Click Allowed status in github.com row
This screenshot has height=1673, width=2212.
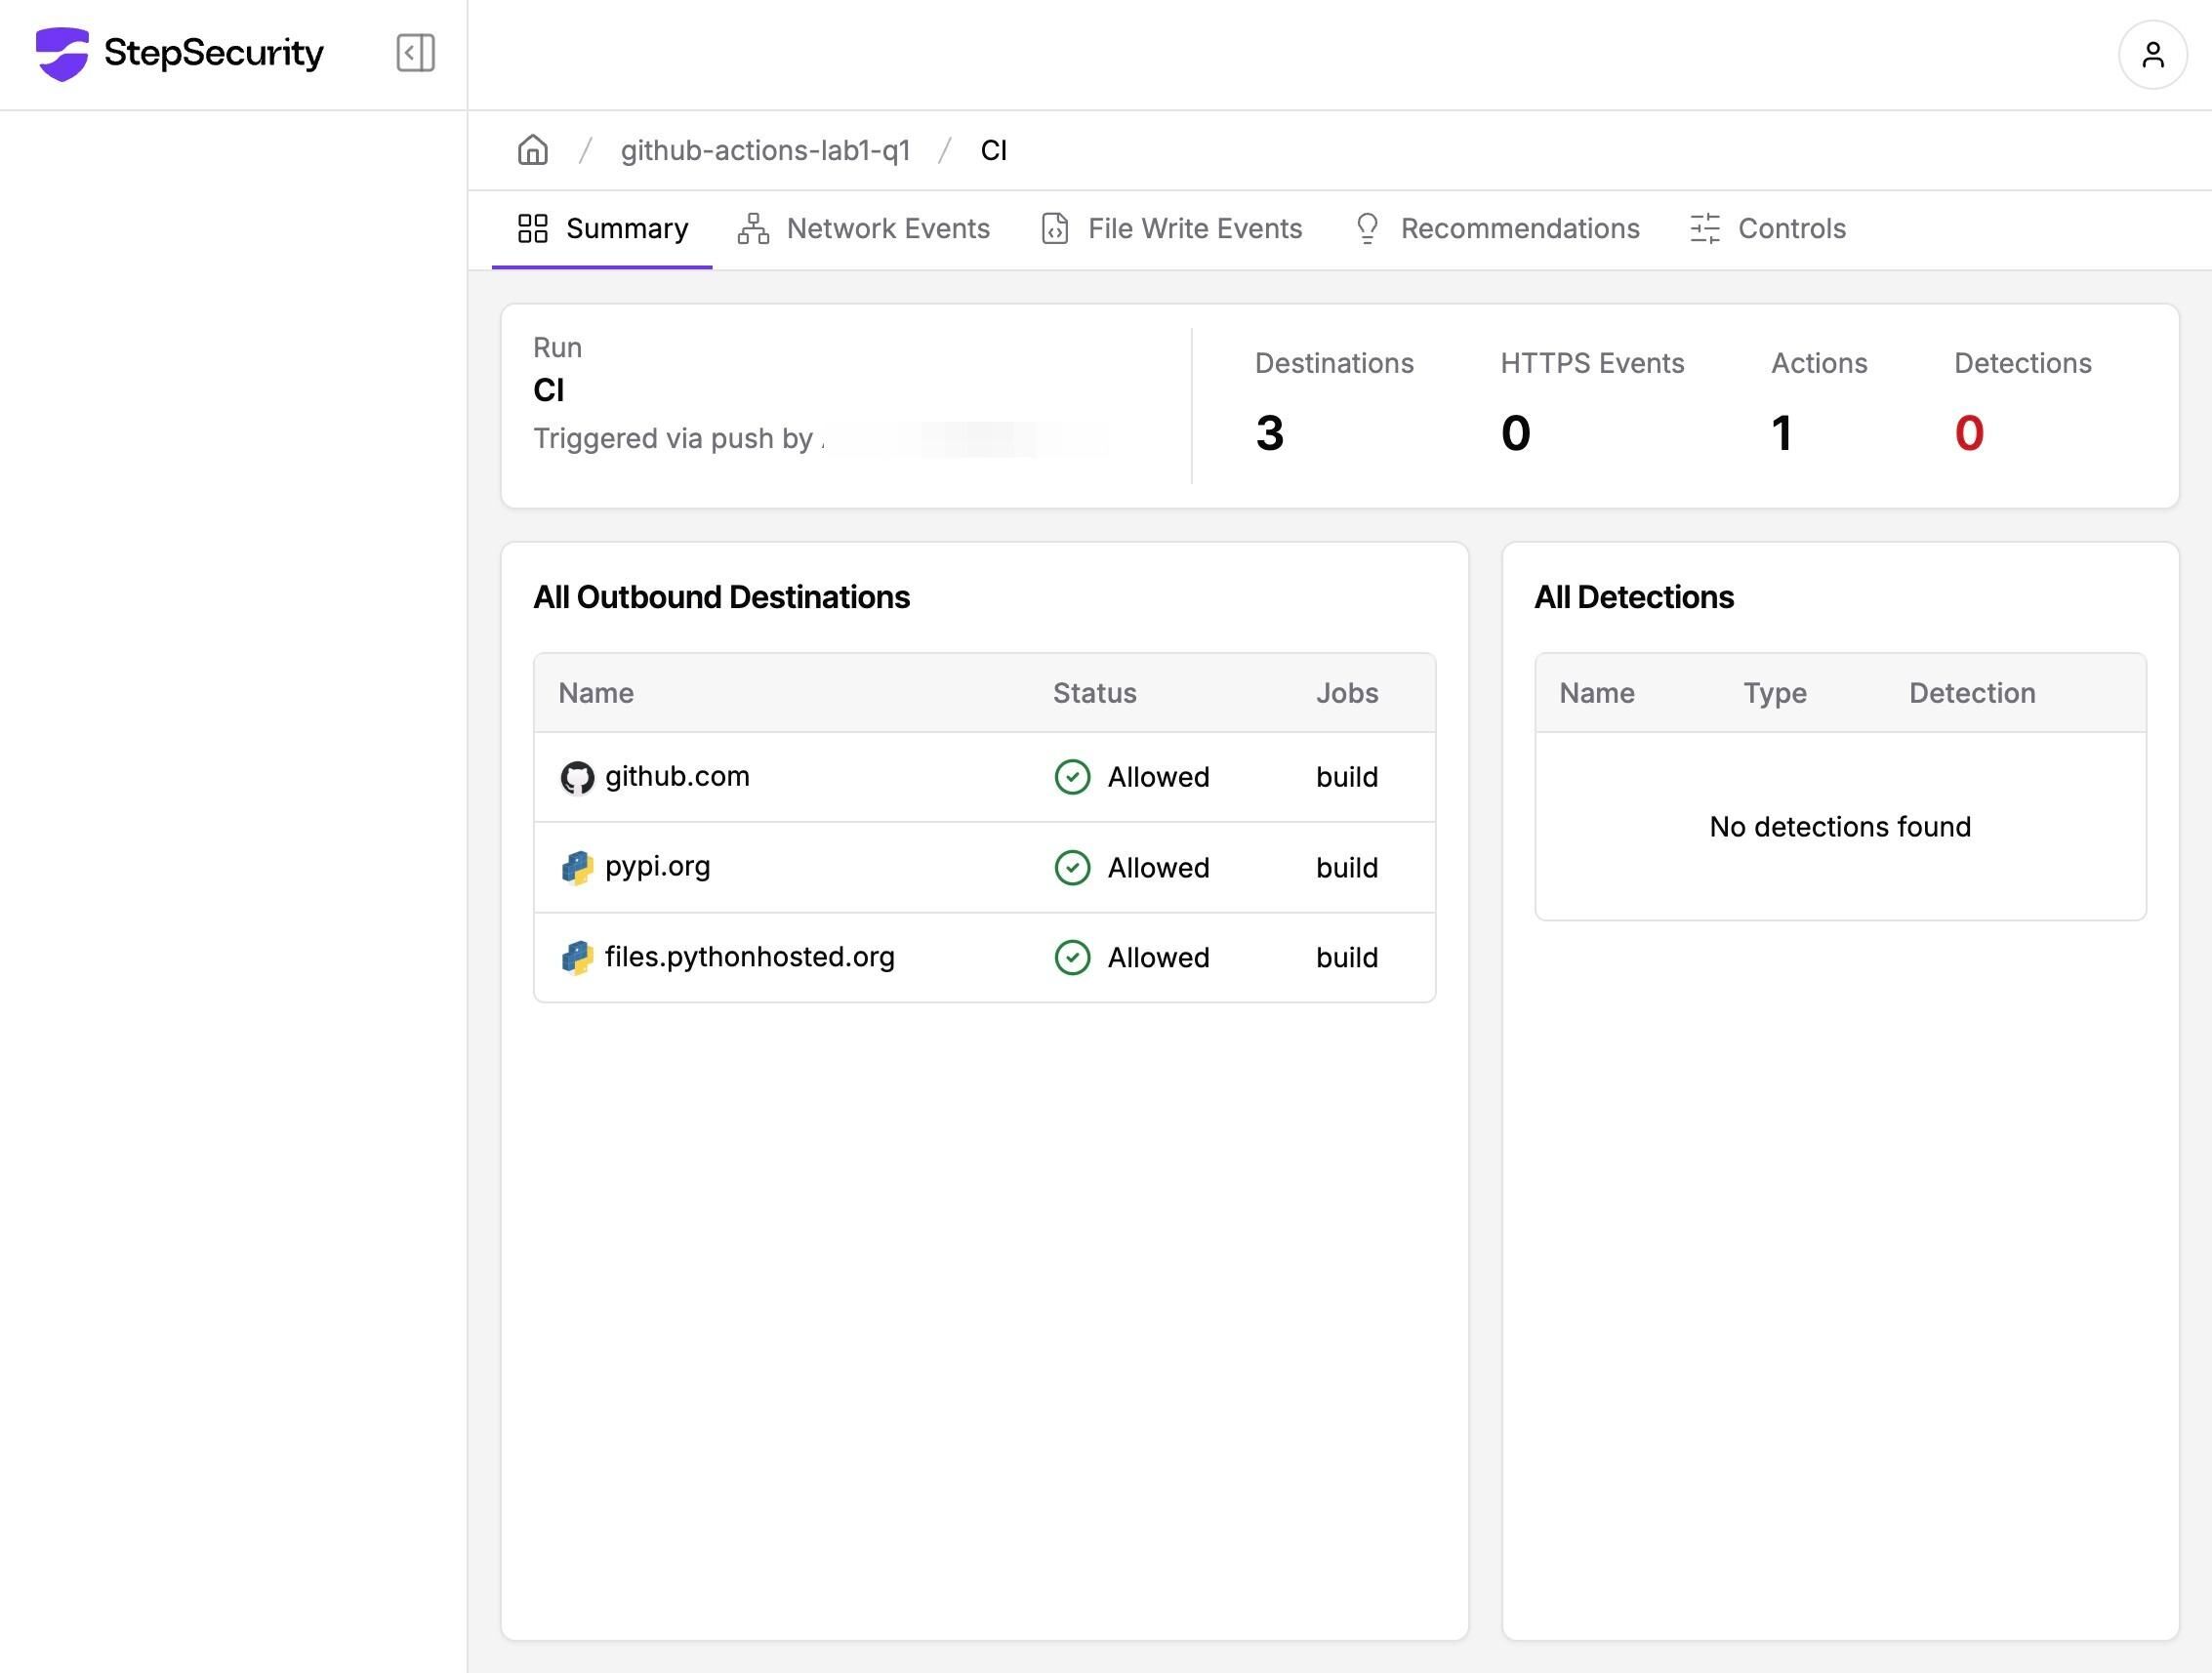tap(1158, 777)
